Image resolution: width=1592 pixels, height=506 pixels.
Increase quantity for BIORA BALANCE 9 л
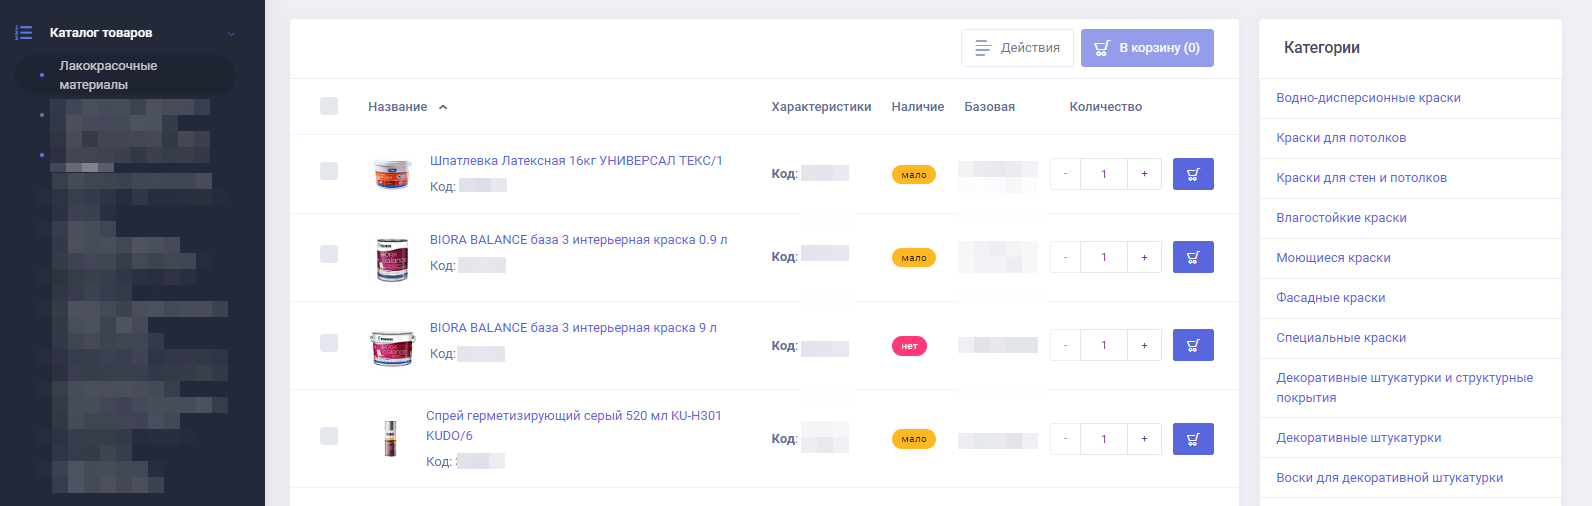coord(1144,345)
